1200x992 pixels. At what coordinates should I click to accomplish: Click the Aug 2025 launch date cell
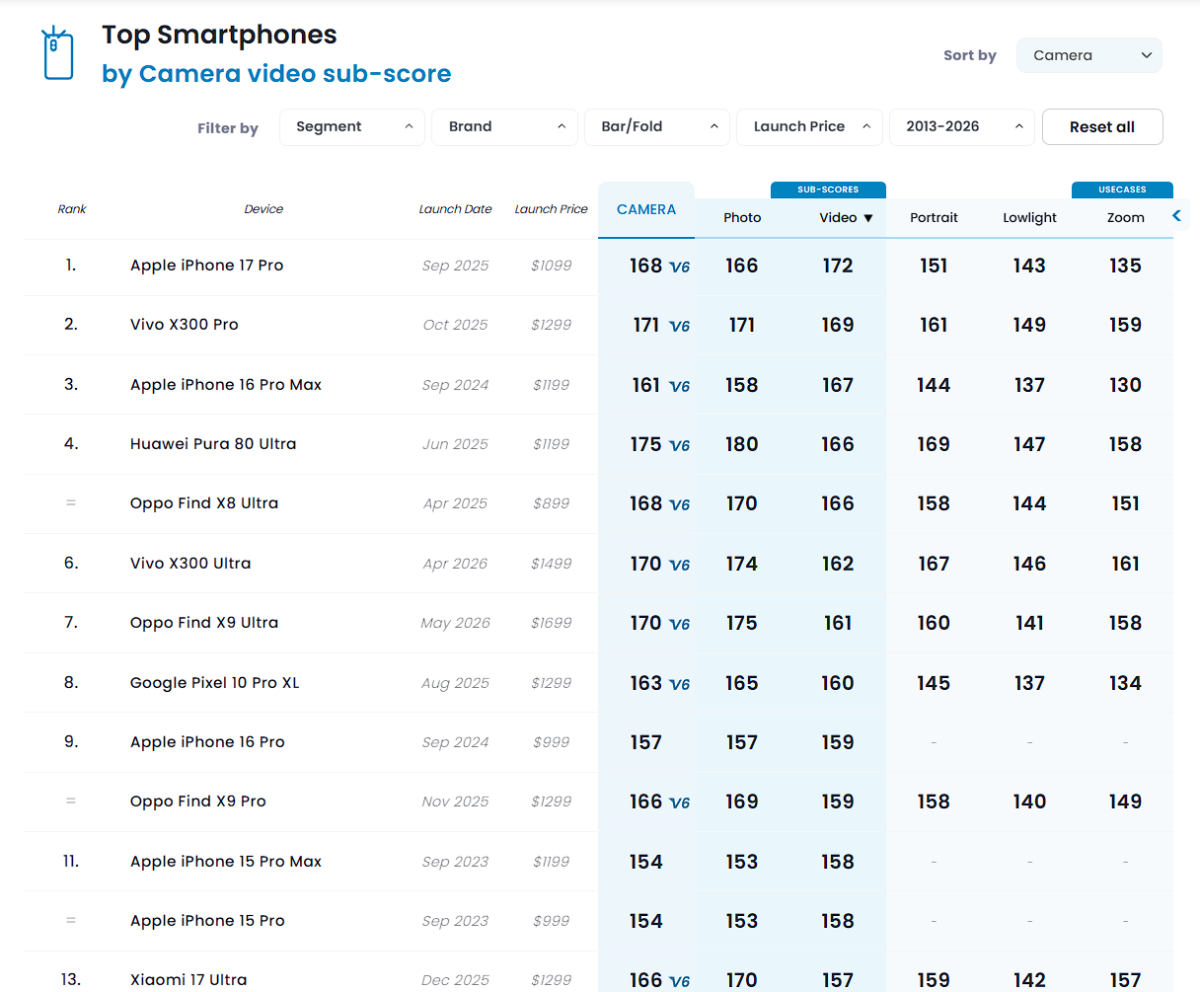(x=456, y=683)
